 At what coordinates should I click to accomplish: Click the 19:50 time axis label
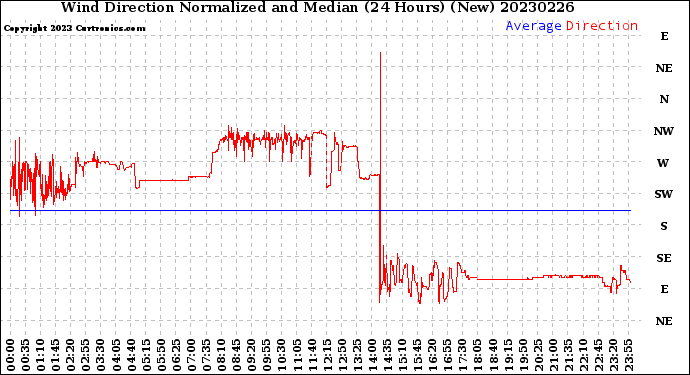coord(523,355)
